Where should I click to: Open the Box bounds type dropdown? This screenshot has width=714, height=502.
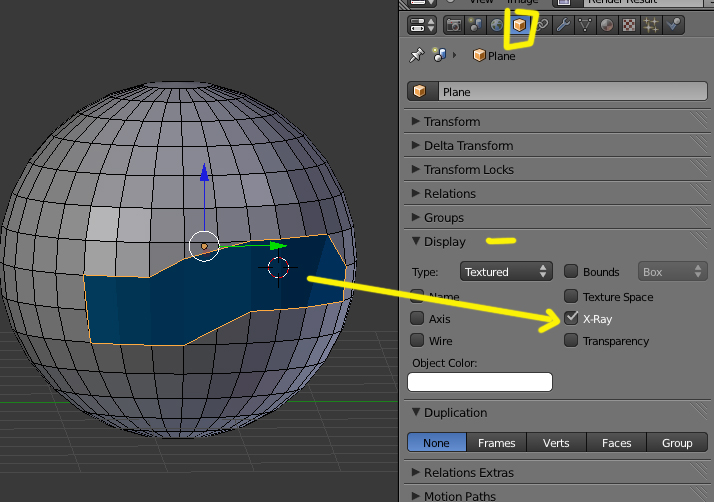pos(673,271)
